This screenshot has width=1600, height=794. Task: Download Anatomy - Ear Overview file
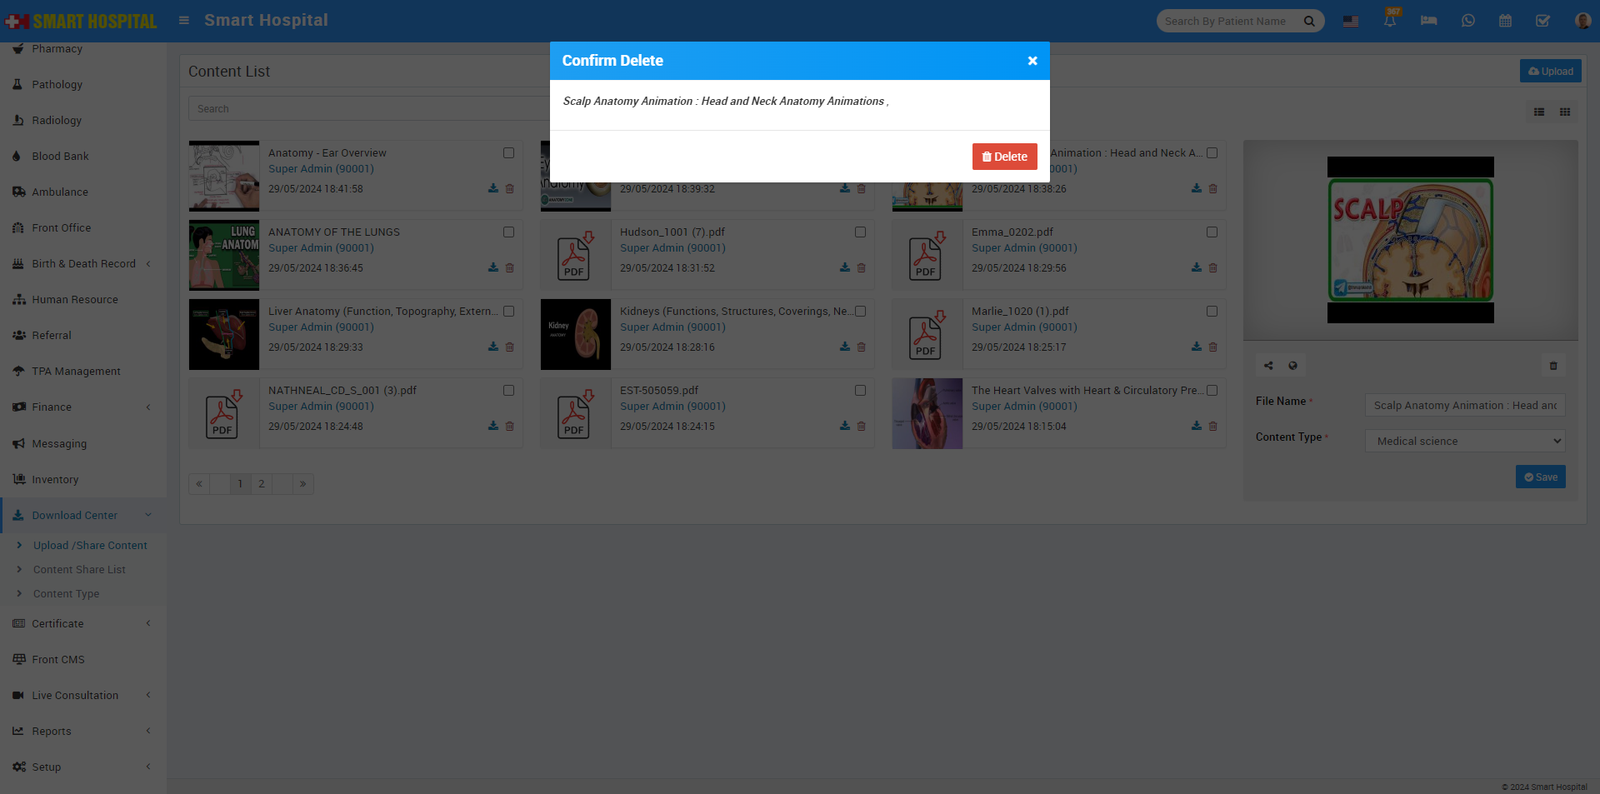tap(493, 189)
